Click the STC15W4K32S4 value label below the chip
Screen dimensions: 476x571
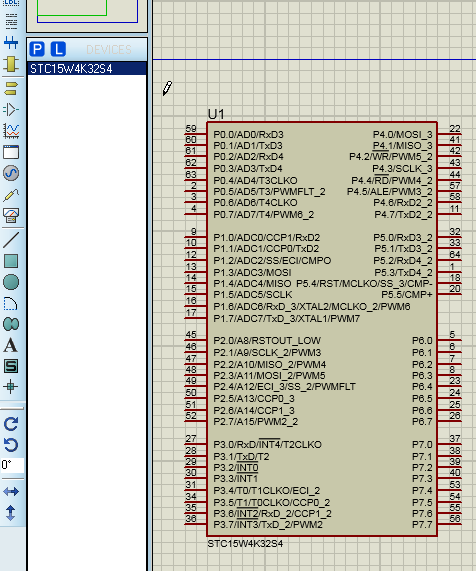tap(245, 544)
